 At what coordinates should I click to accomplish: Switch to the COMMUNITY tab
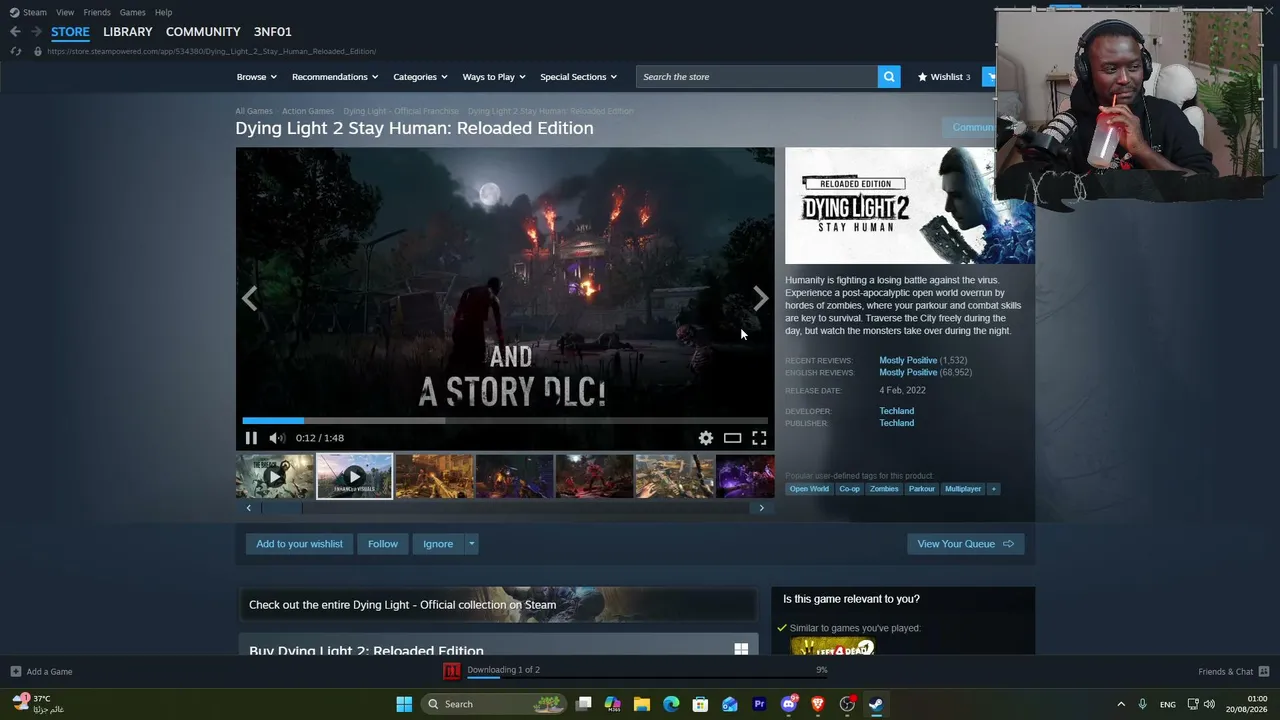(203, 32)
